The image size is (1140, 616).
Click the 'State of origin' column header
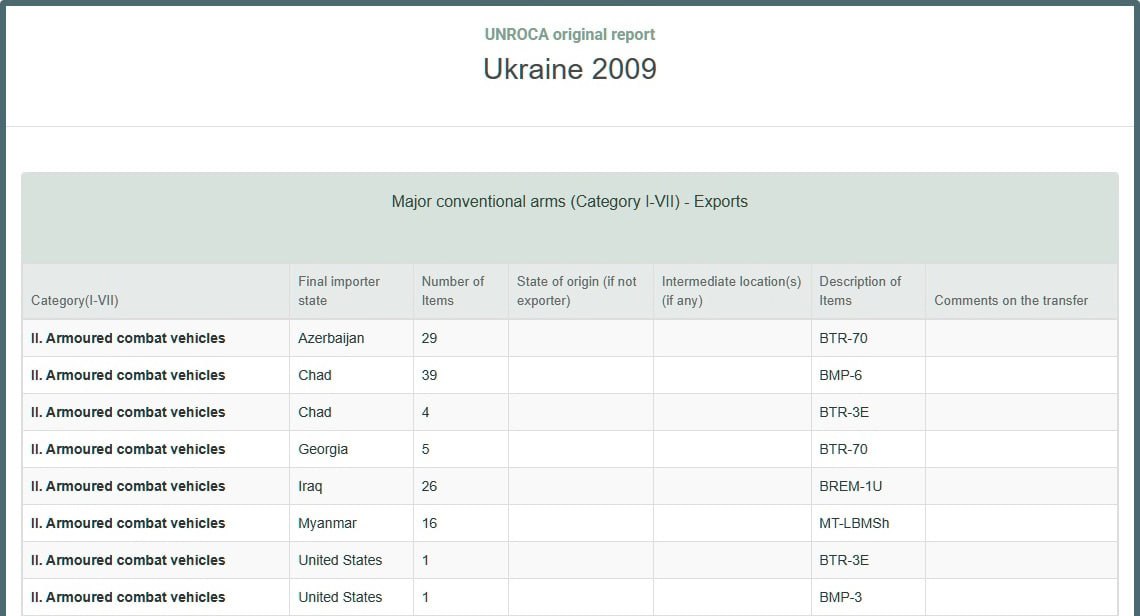[x=577, y=291]
